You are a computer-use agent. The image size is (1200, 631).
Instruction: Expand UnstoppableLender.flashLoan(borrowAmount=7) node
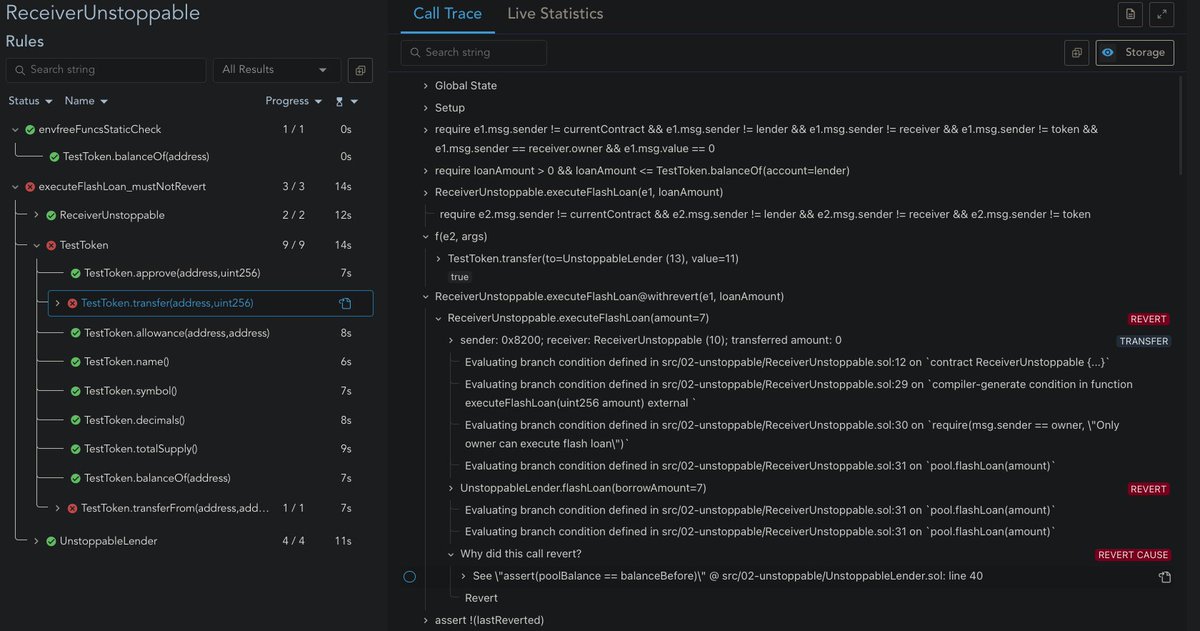pos(450,488)
